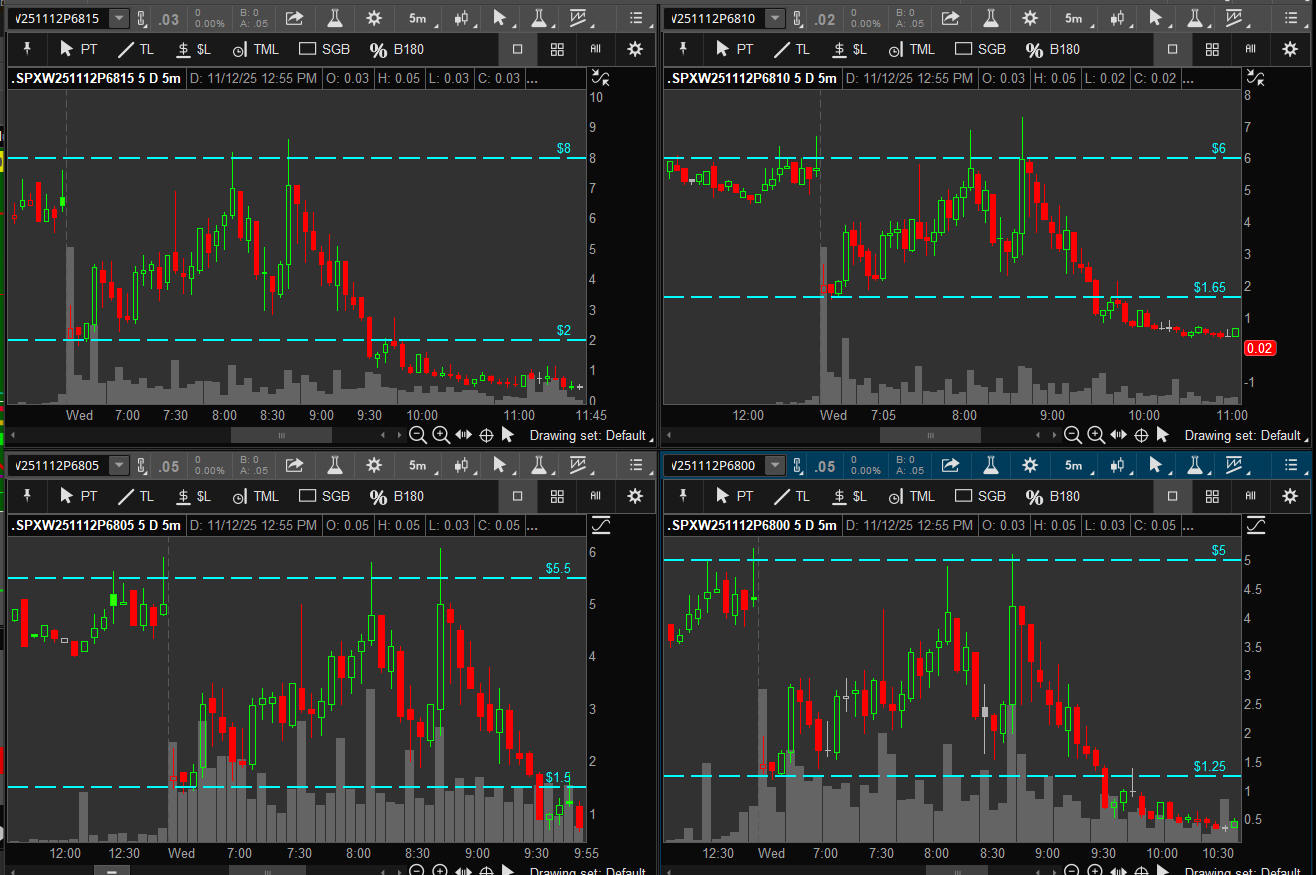Open symbol dropdown for P6815 chart

click(x=119, y=18)
